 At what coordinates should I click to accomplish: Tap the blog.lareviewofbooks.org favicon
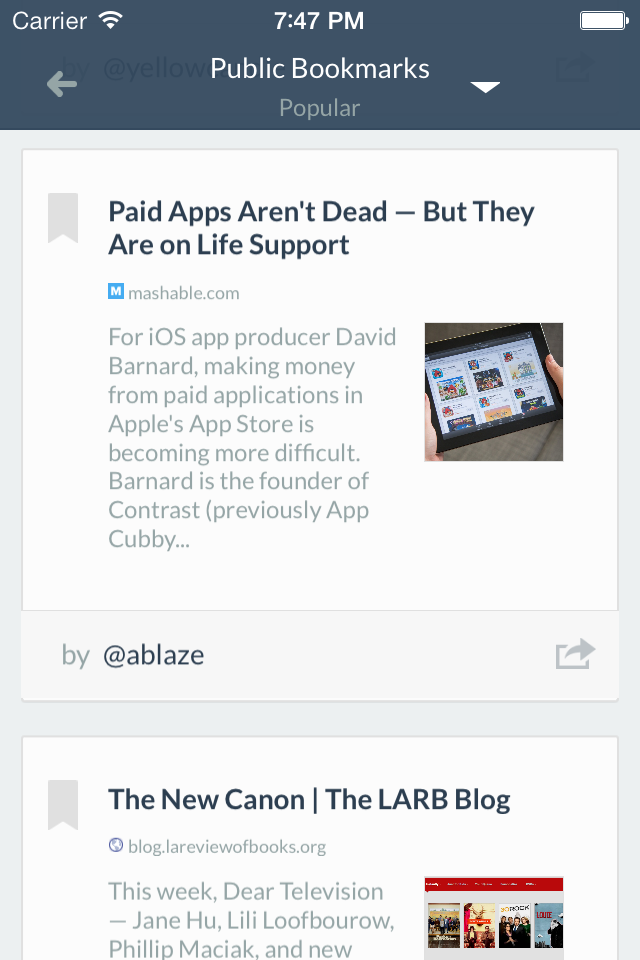116,846
